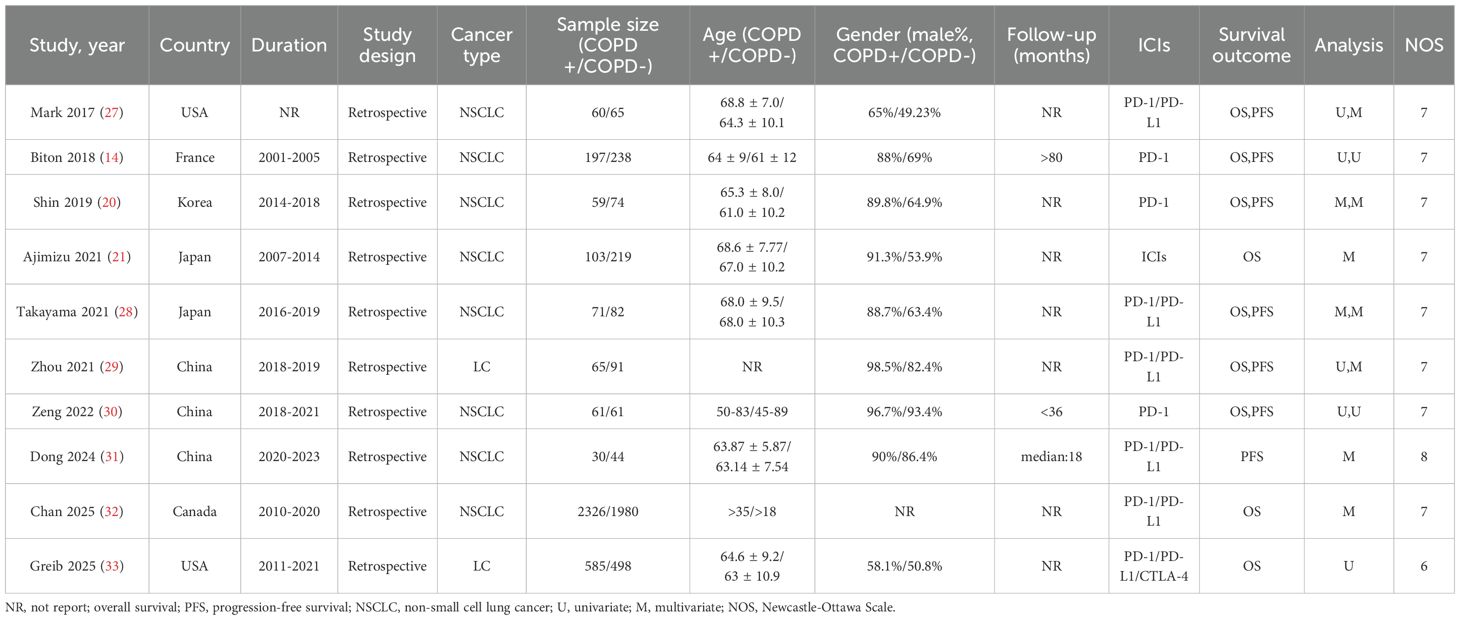
Task: Click the "PD-1/PD-L1/CTLA-4" ICIs cell
Action: (x=1152, y=566)
